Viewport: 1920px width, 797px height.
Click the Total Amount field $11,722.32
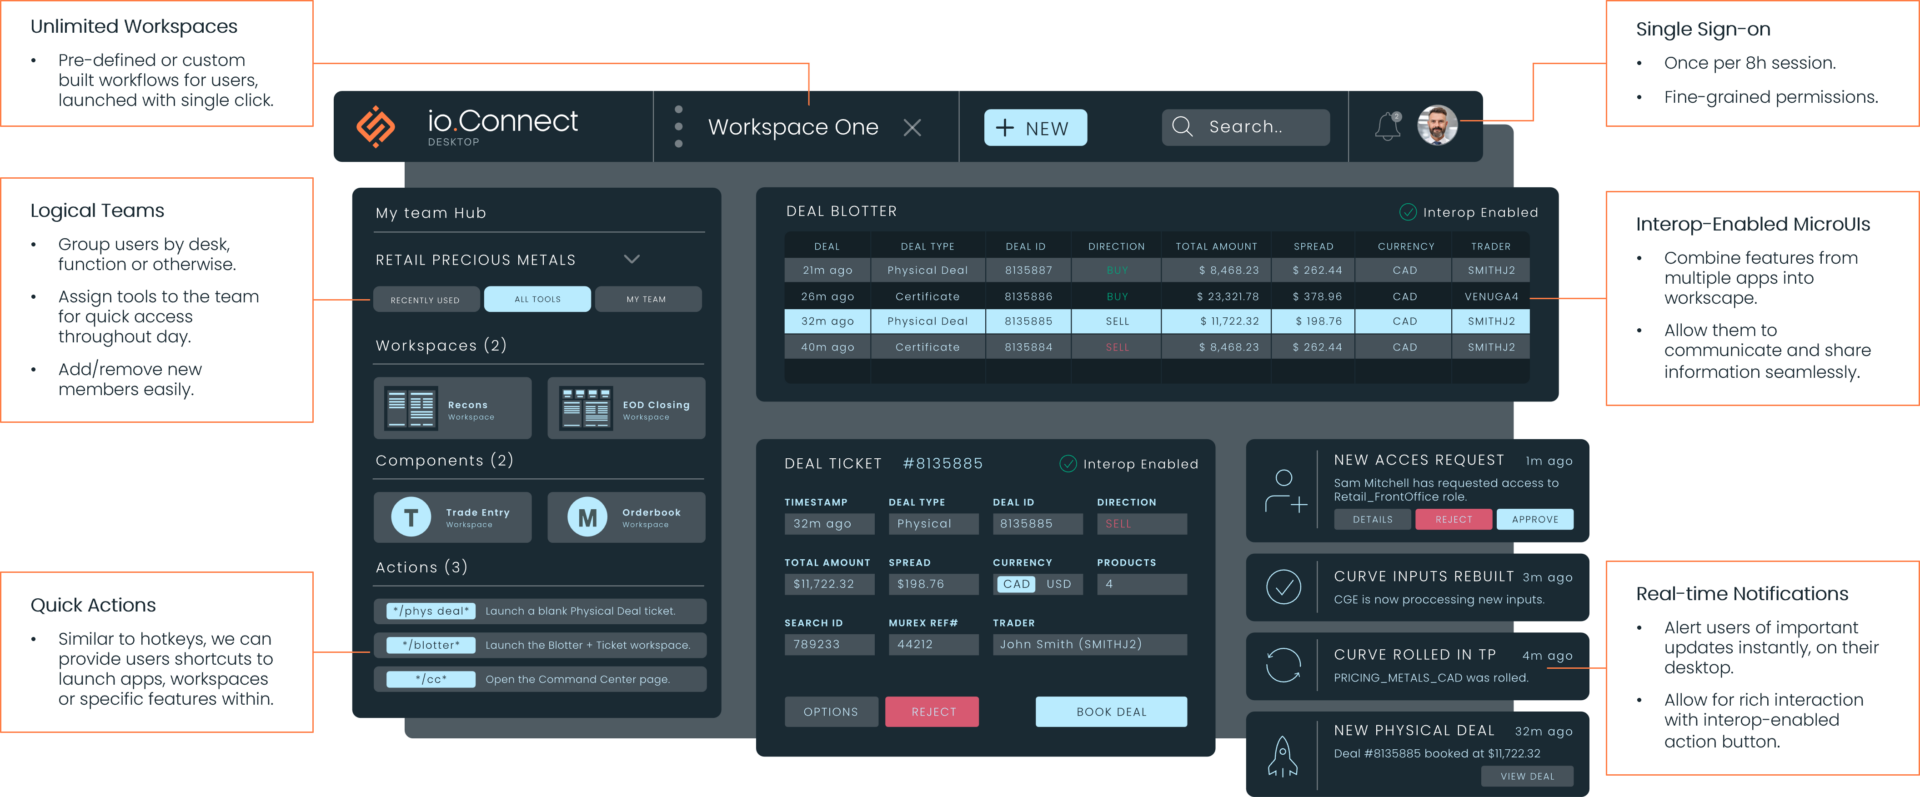829,584
